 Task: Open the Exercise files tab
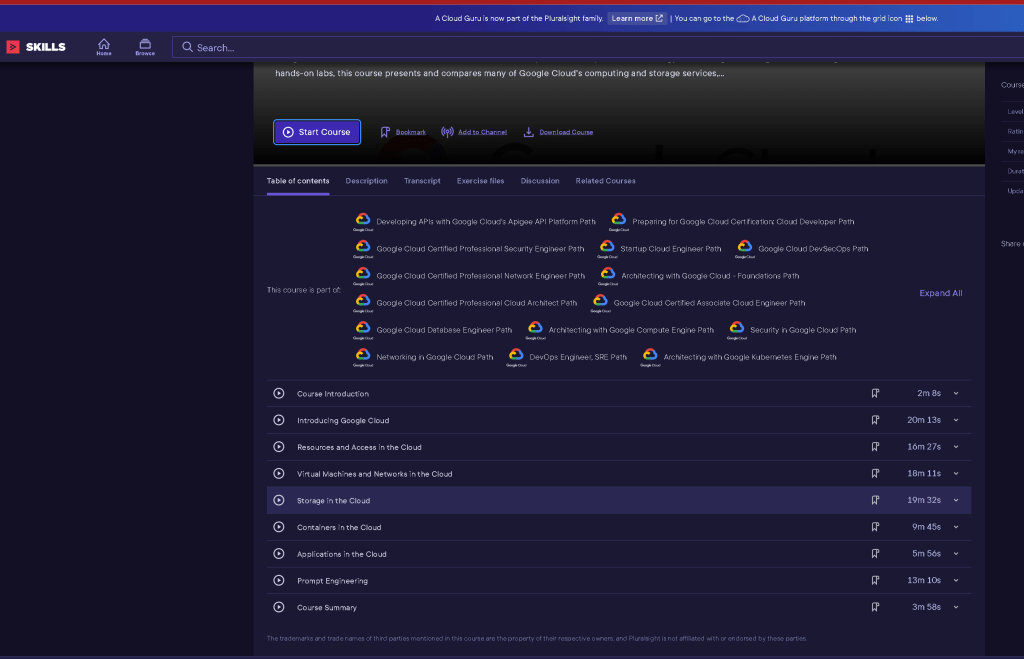click(480, 181)
